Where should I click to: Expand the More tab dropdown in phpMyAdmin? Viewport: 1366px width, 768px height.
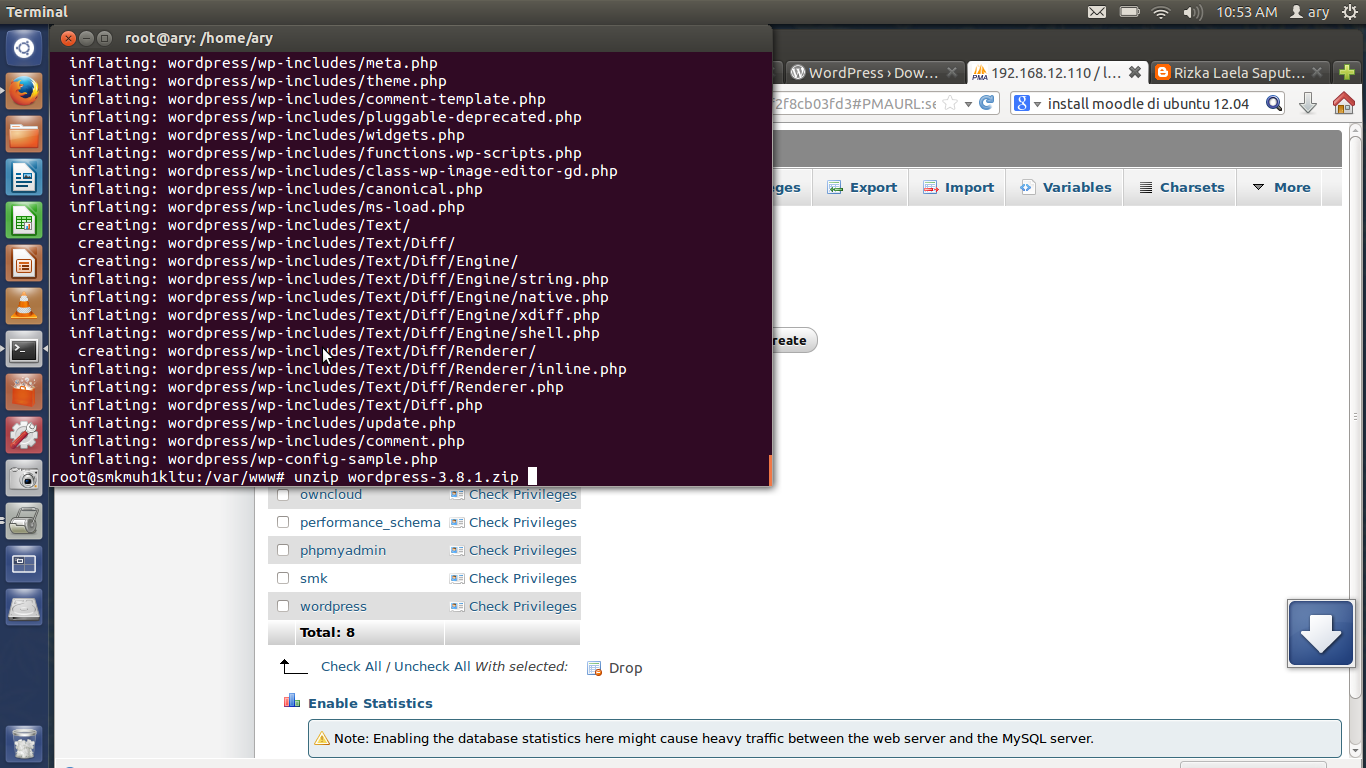pyautogui.click(x=1280, y=187)
